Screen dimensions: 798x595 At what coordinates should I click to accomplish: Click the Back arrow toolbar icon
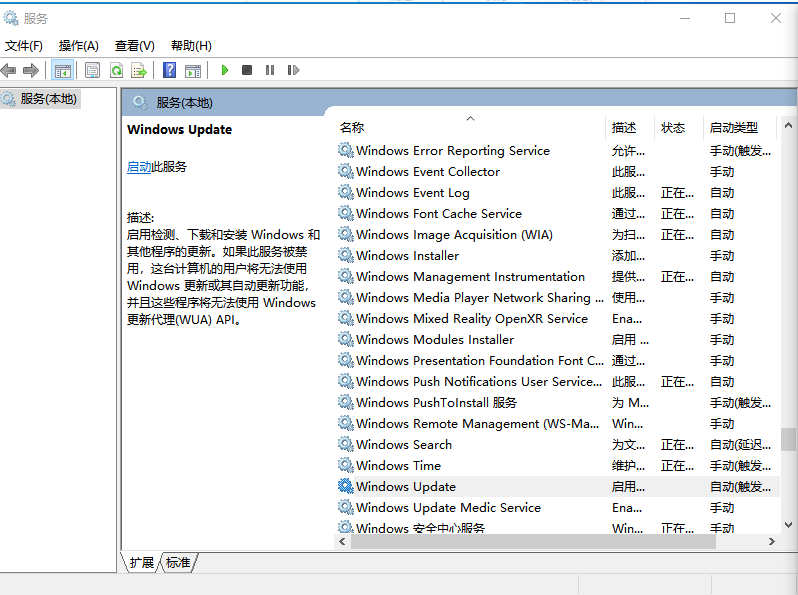coord(9,70)
